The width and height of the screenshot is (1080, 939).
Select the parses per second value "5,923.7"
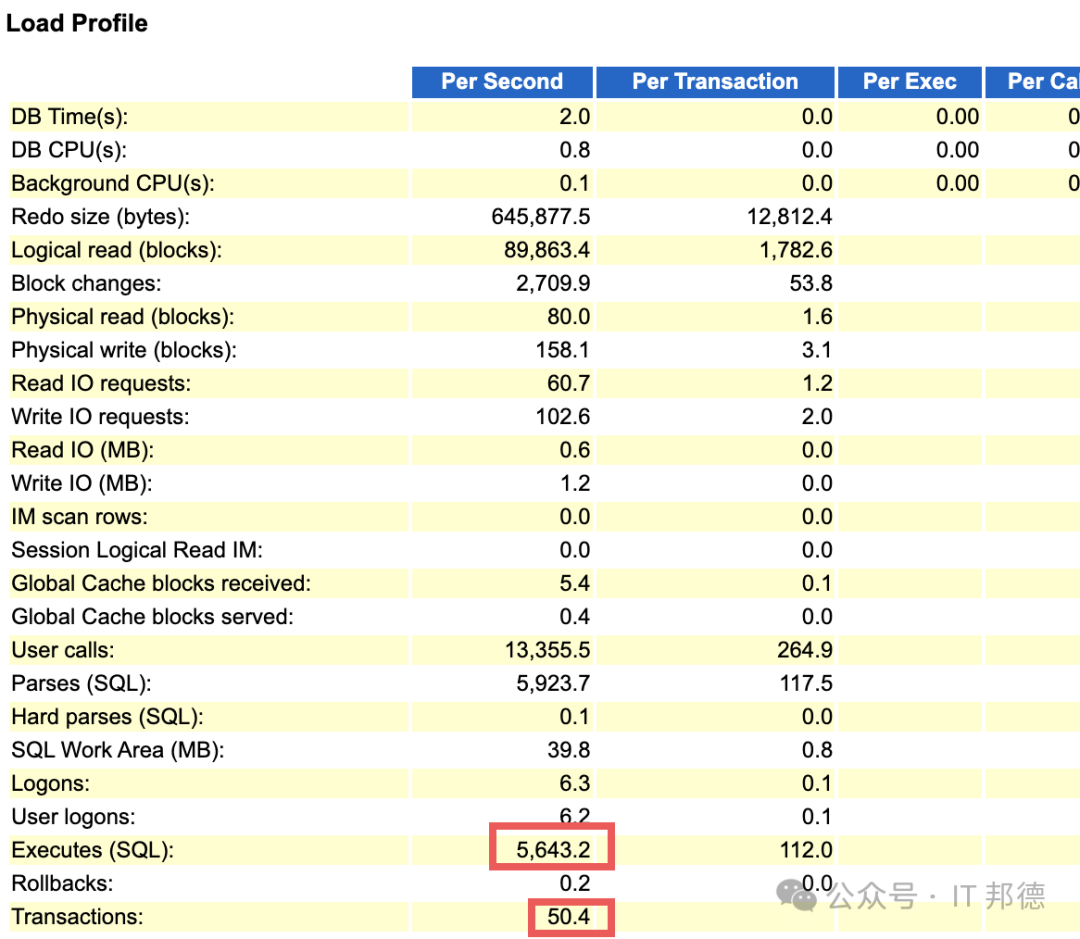[553, 684]
